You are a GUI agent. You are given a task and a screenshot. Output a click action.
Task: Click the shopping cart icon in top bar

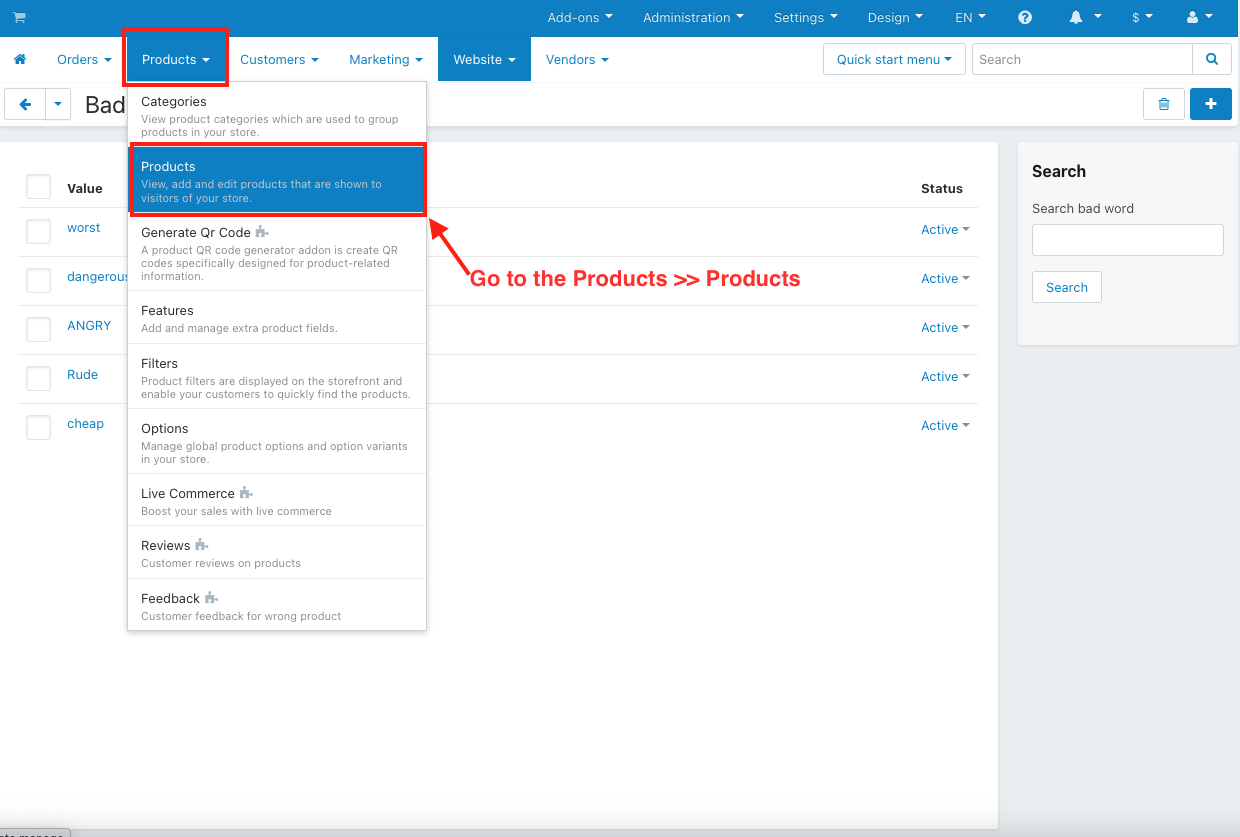[x=20, y=18]
